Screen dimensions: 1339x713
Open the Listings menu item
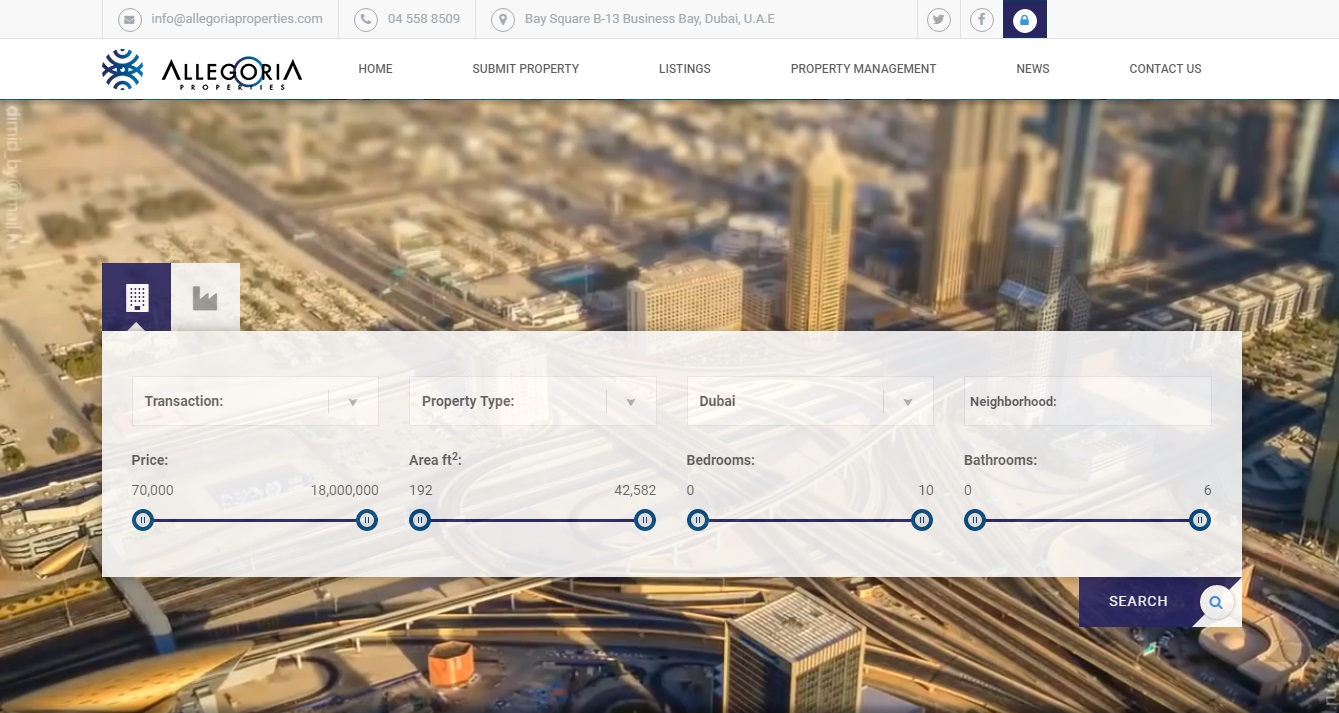pyautogui.click(x=684, y=69)
